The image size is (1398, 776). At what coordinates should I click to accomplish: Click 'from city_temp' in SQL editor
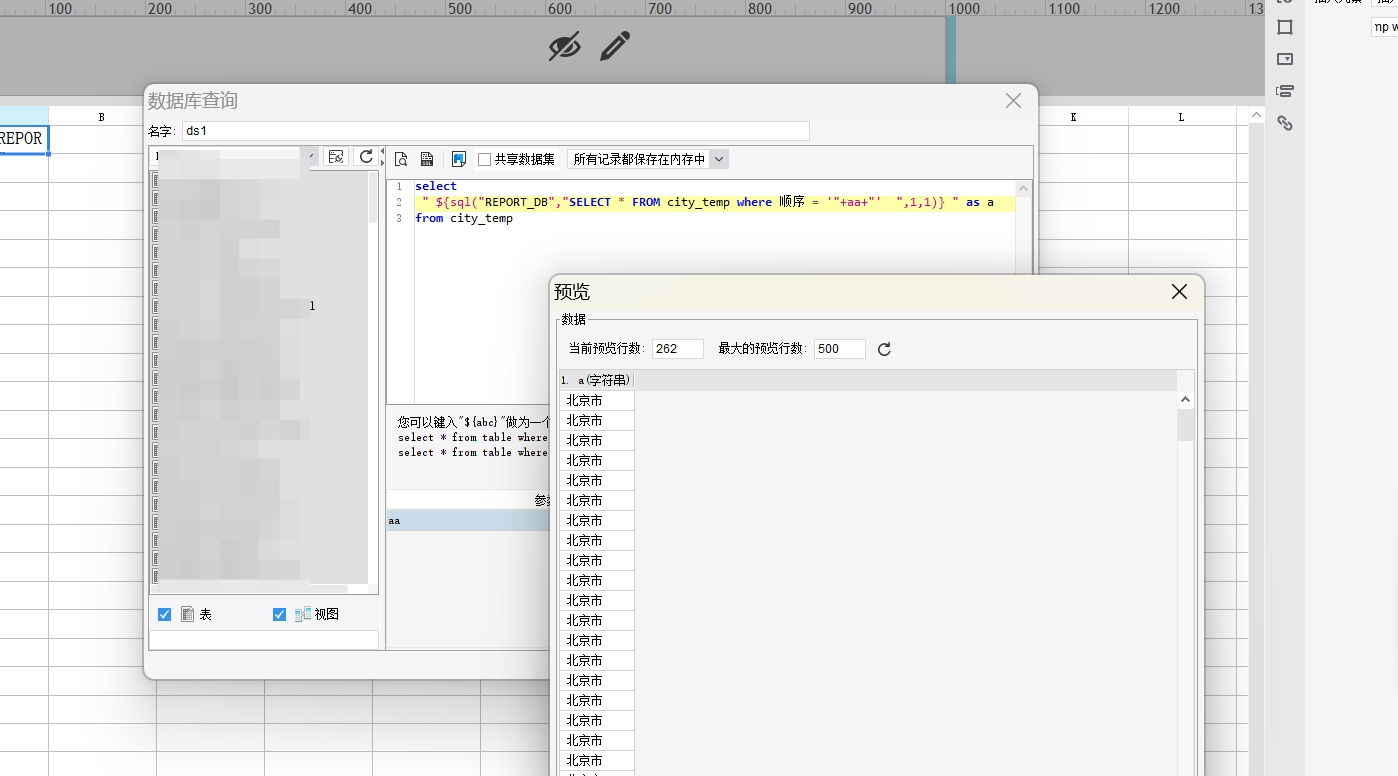click(463, 218)
